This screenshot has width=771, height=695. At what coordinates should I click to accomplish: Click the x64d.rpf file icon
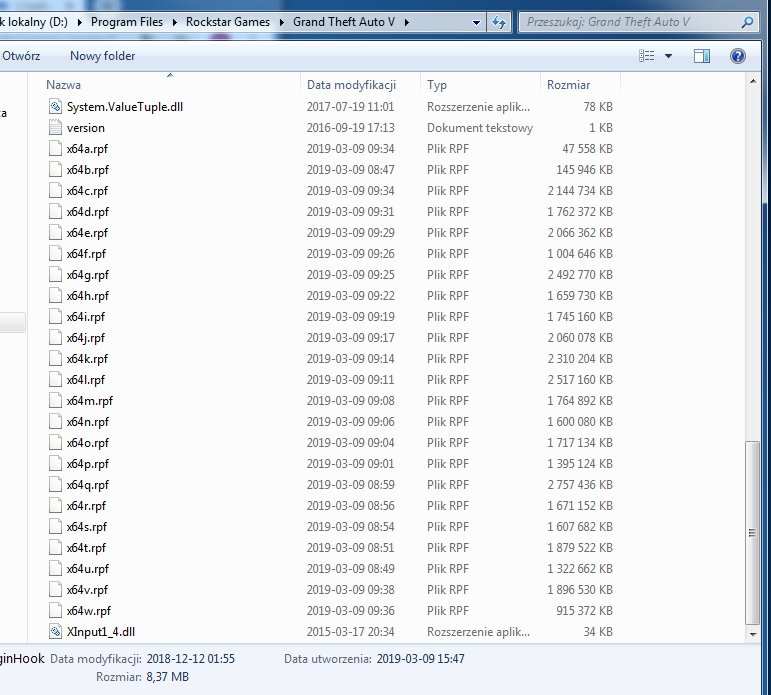pyautogui.click(x=56, y=212)
